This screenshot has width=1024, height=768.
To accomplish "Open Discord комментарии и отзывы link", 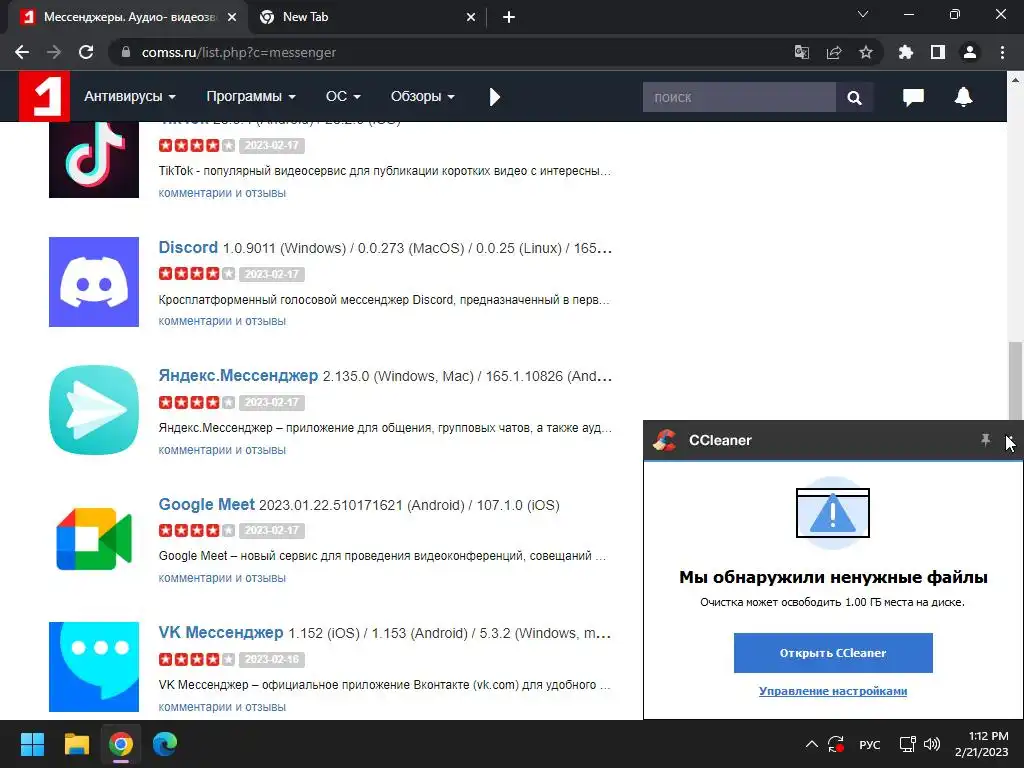I will [x=222, y=321].
